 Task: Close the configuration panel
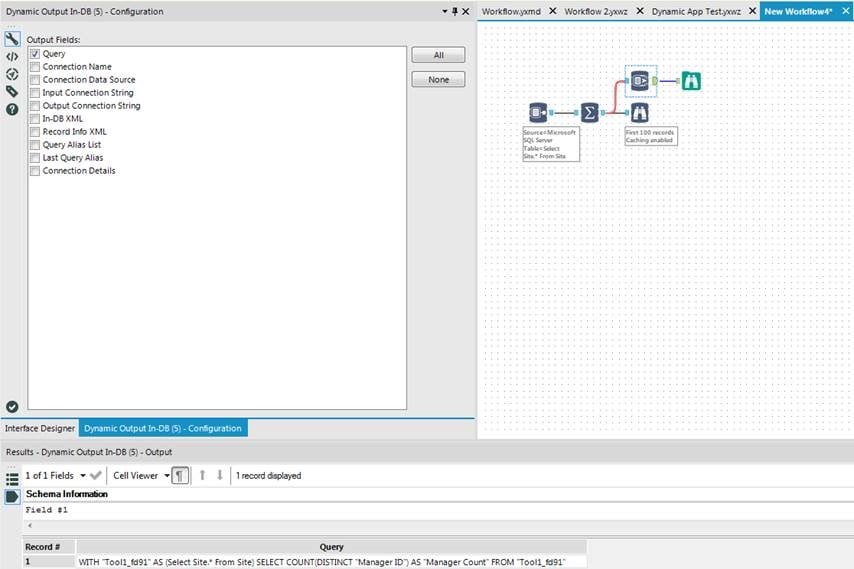tap(466, 11)
